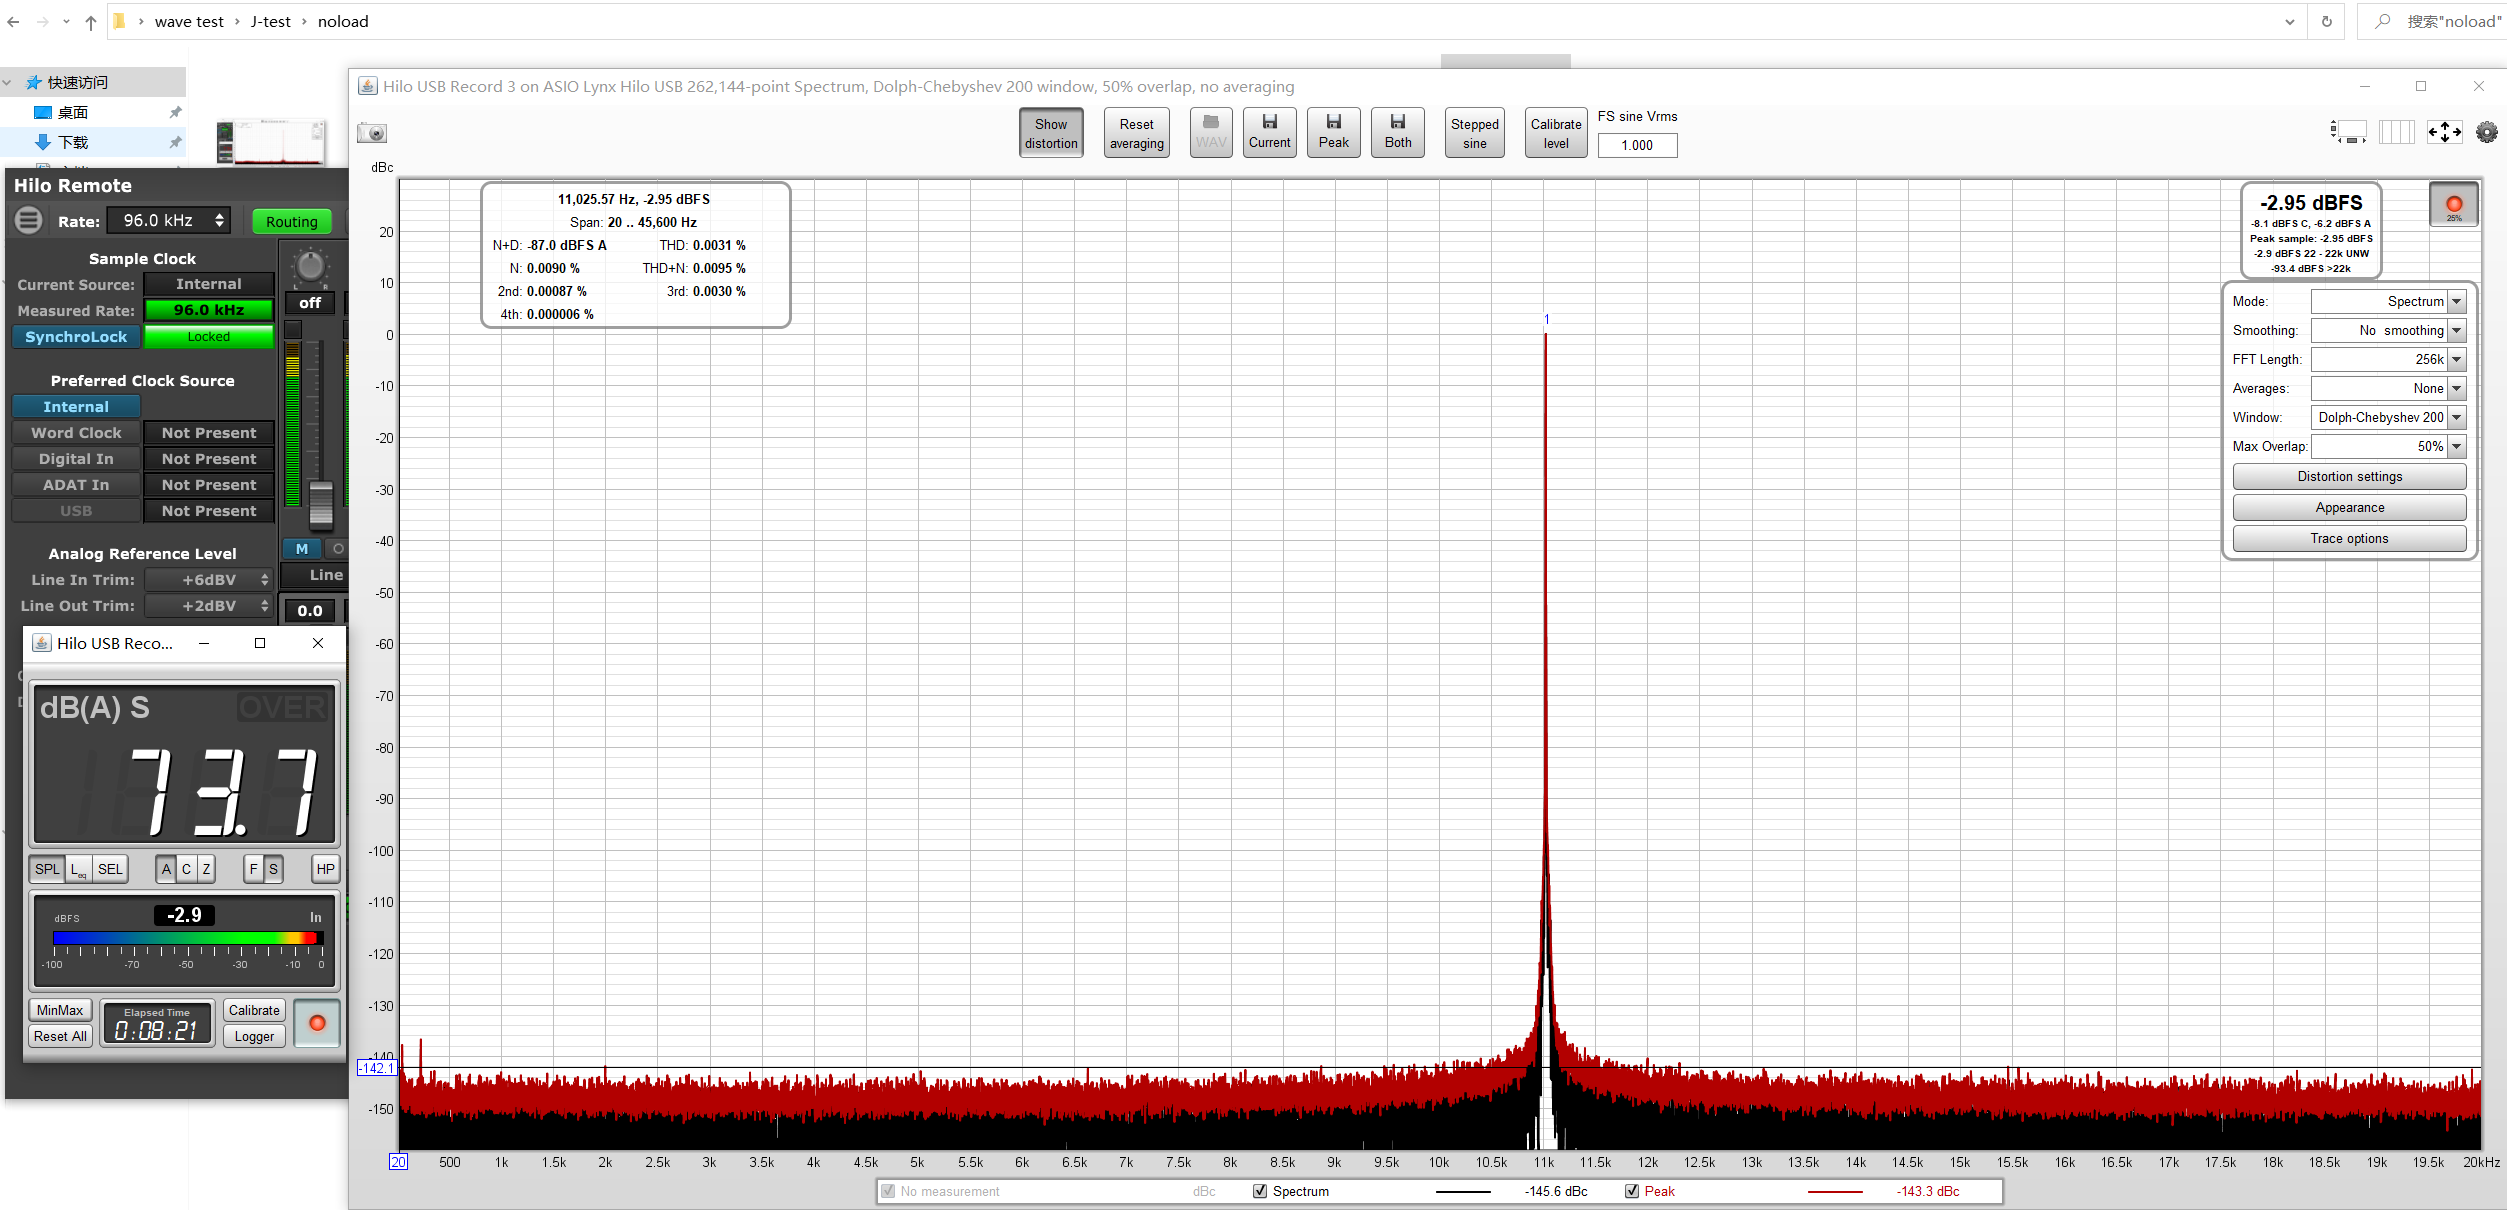Enable Stepped sine mode

pyautogui.click(x=1474, y=133)
